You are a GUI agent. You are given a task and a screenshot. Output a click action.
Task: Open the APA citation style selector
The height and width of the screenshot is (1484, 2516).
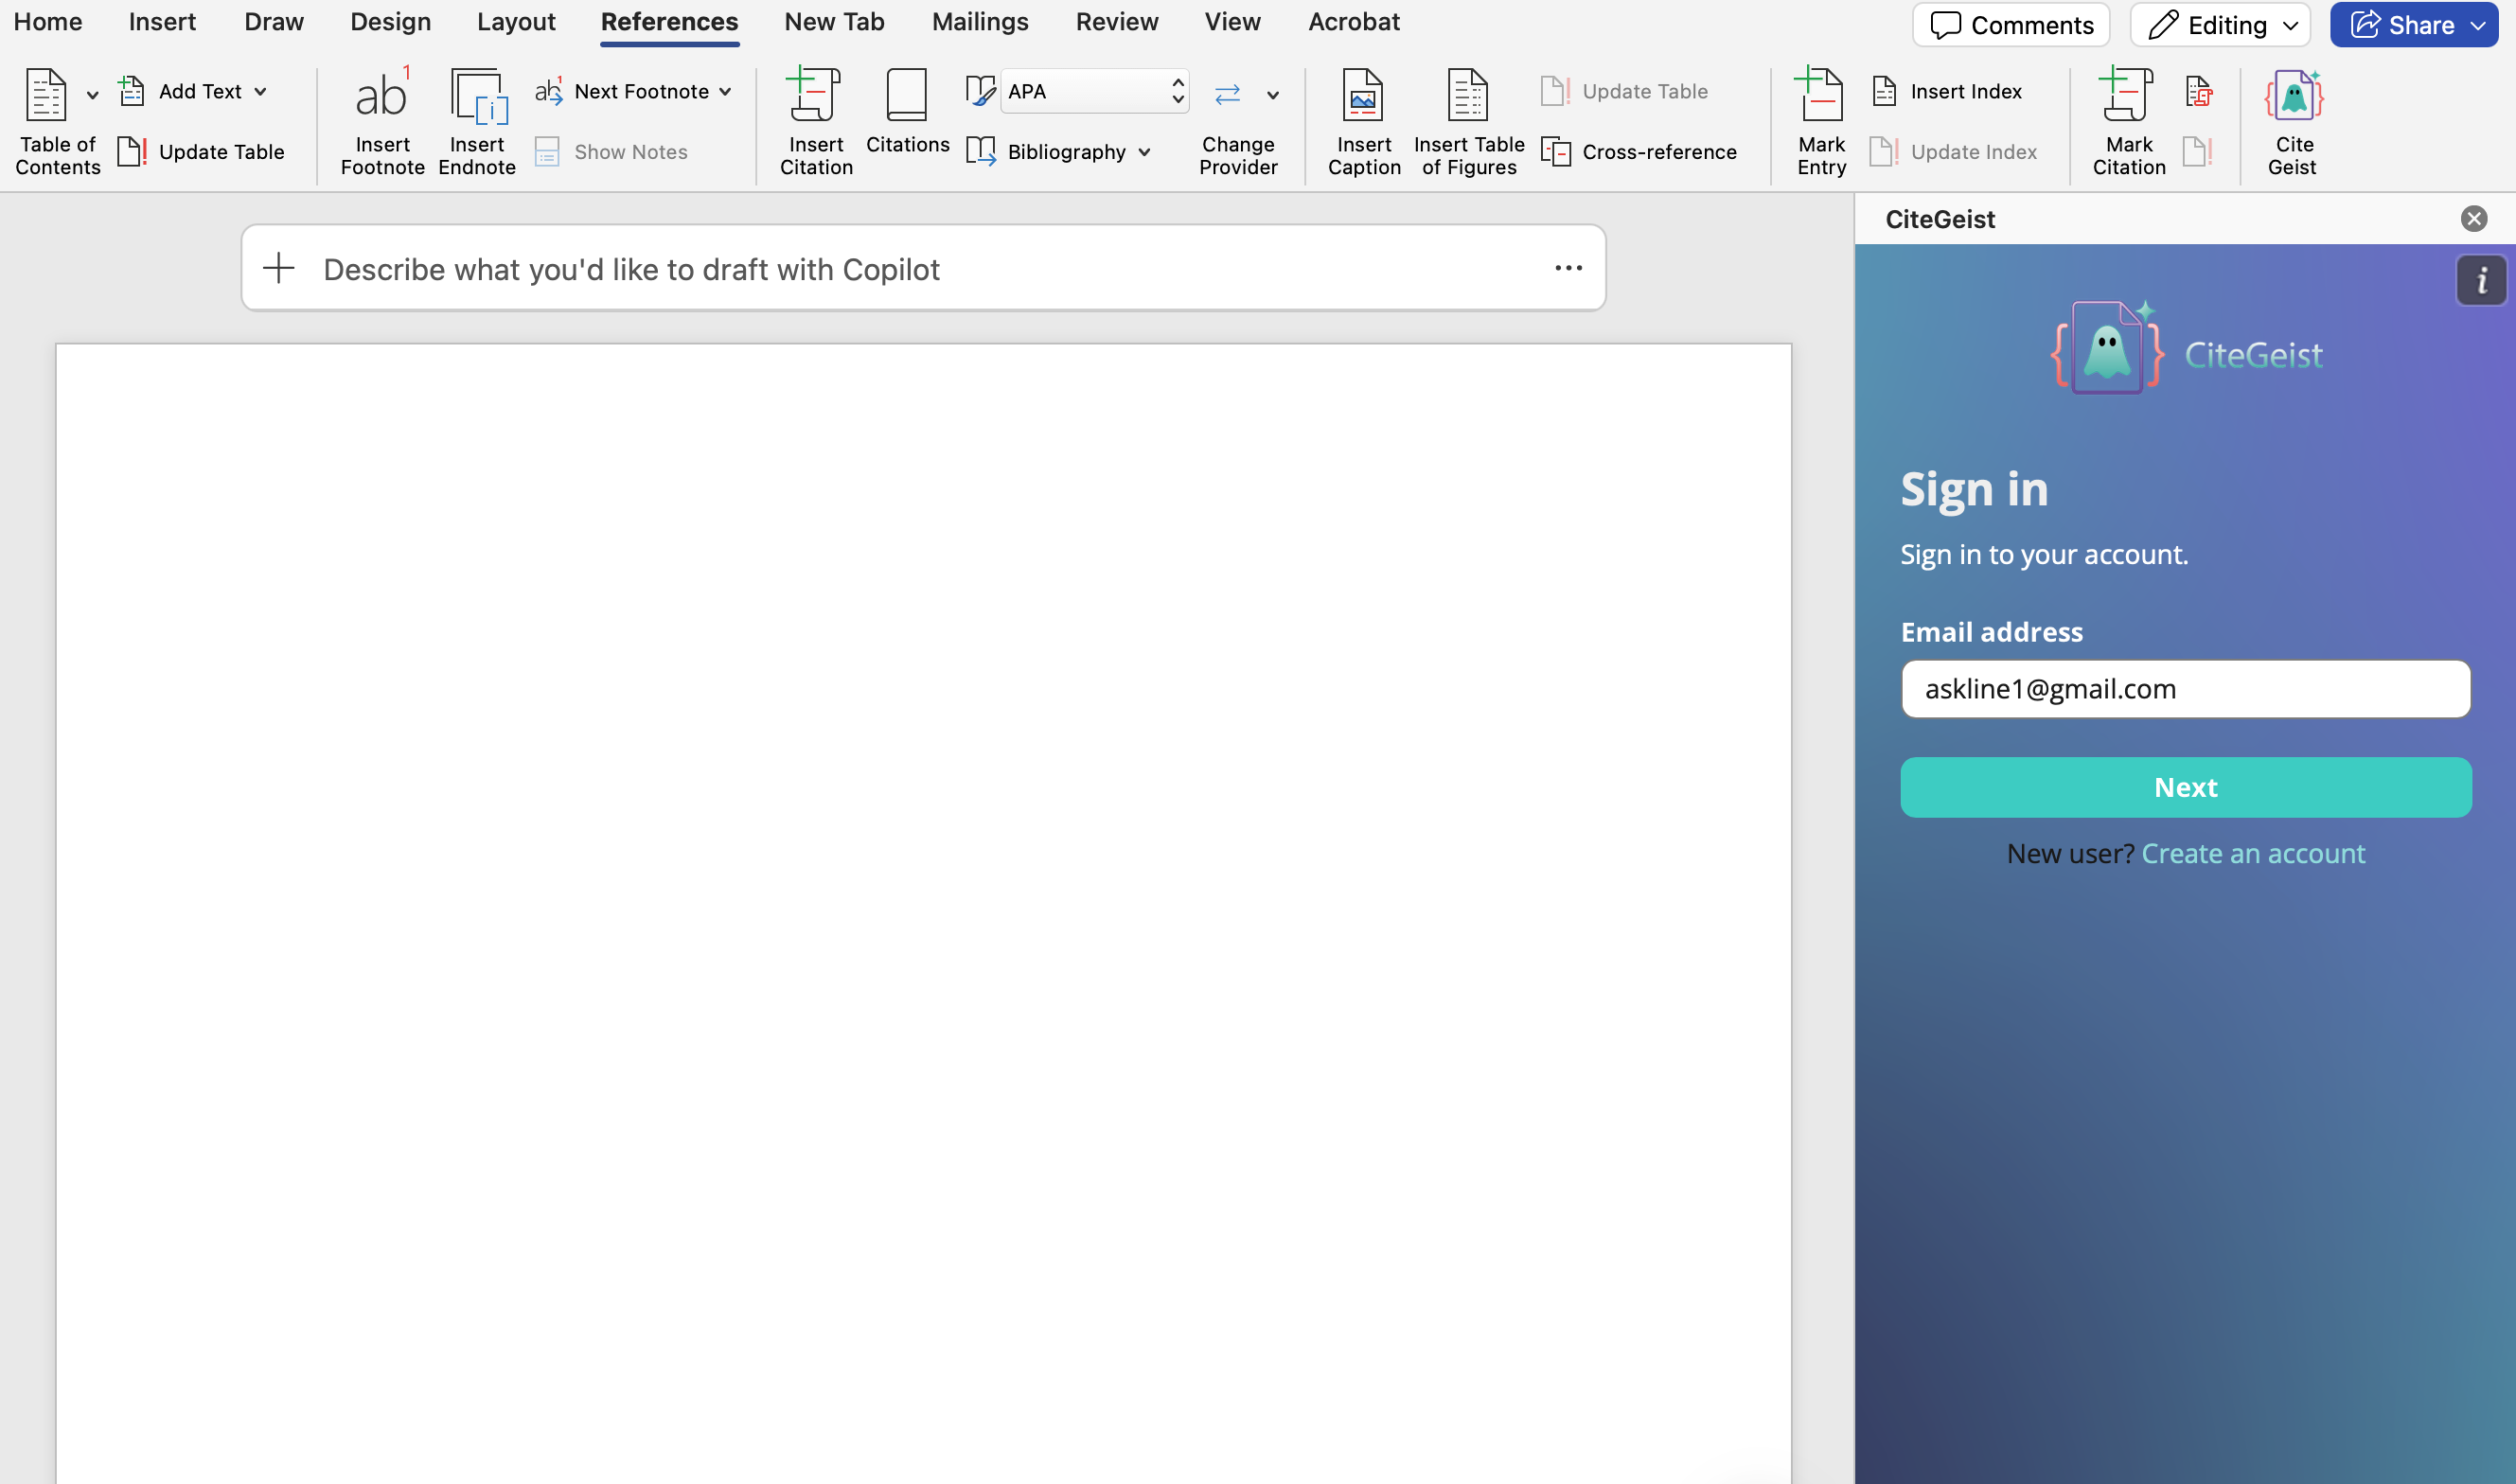tap(1094, 91)
